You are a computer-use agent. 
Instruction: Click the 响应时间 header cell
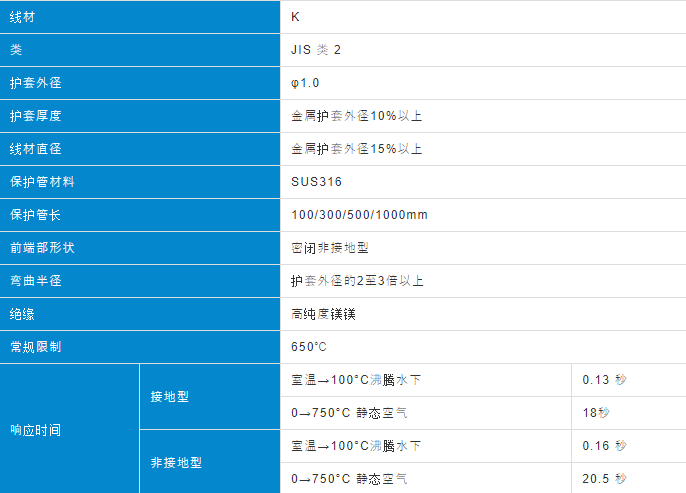point(35,429)
